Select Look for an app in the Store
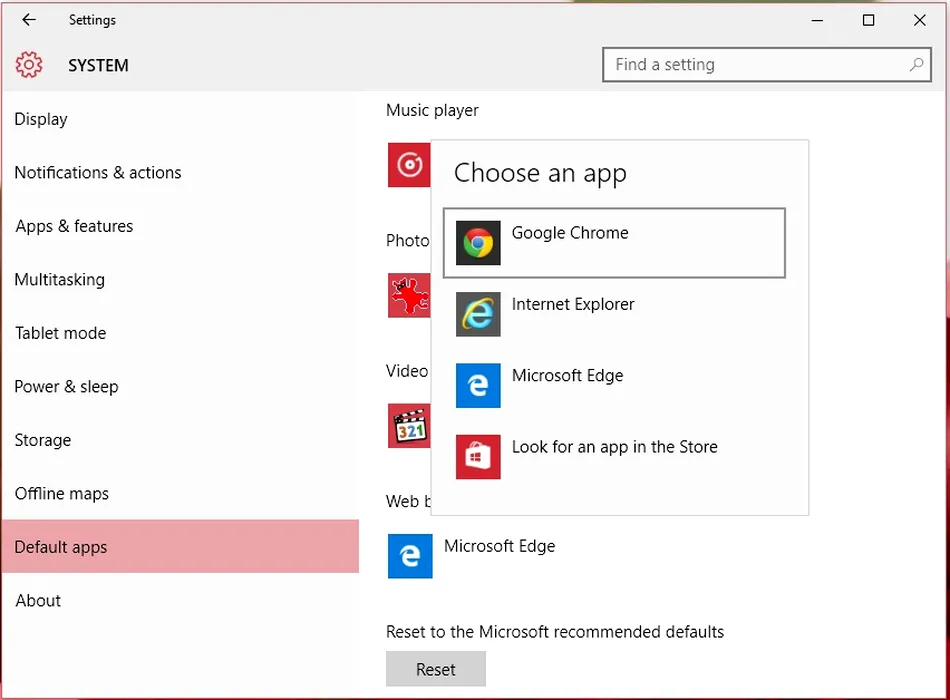950x700 pixels. pos(614,448)
